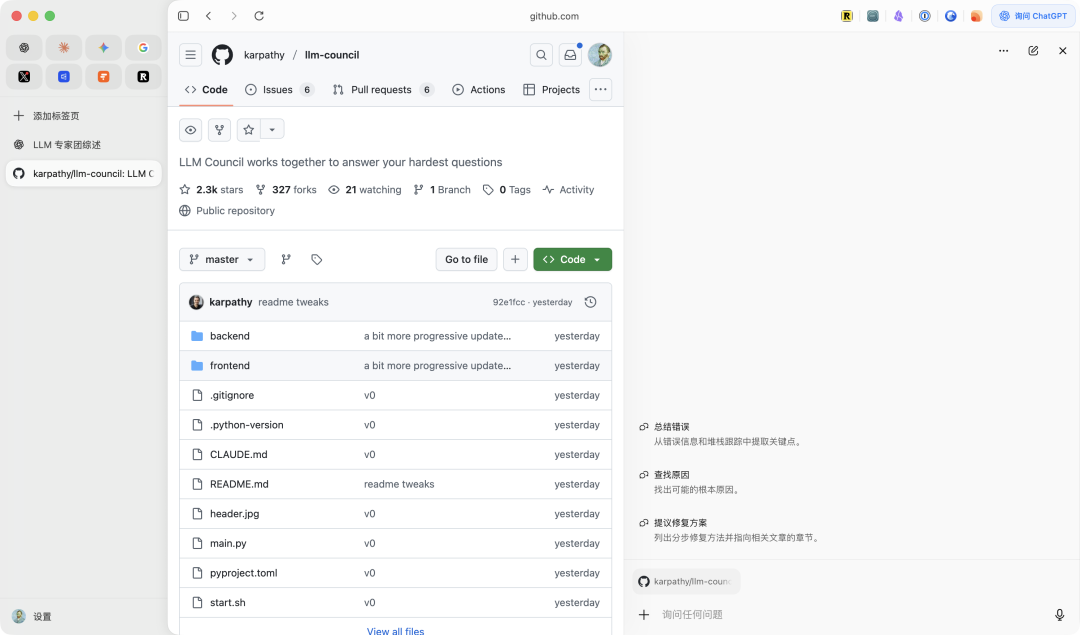
Task: View commit history clock icon
Action: click(590, 302)
